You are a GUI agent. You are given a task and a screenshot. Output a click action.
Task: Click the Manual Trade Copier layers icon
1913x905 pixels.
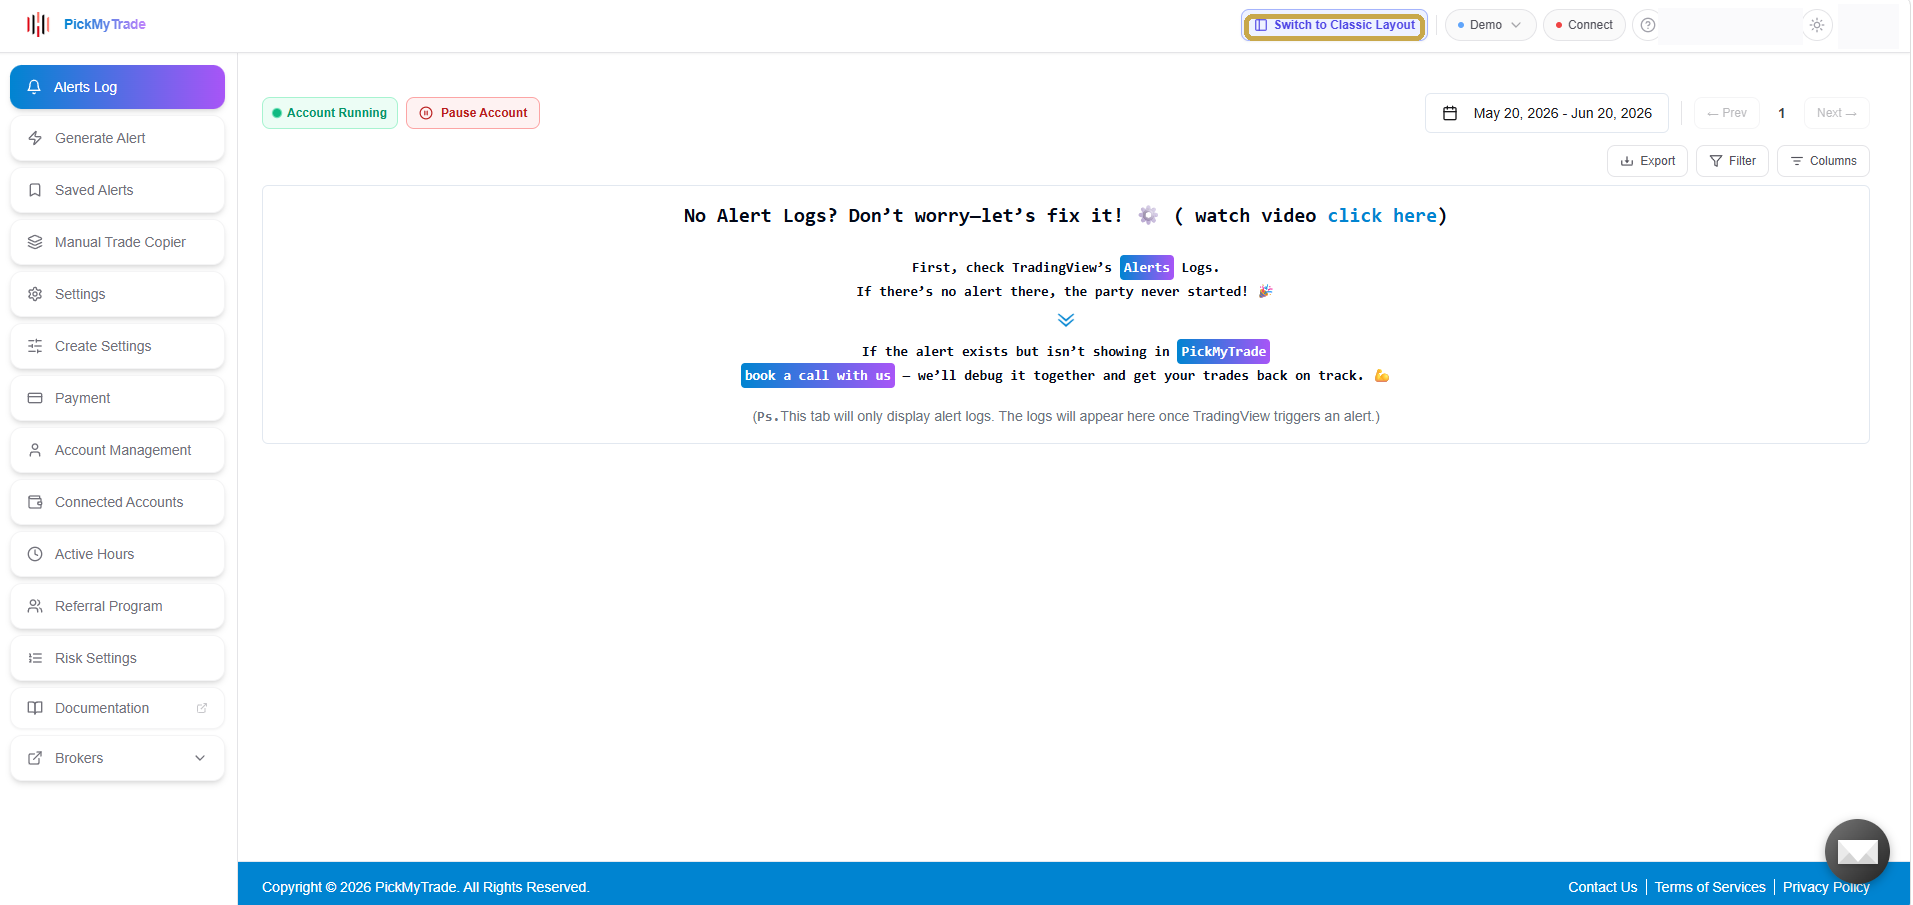(x=35, y=242)
